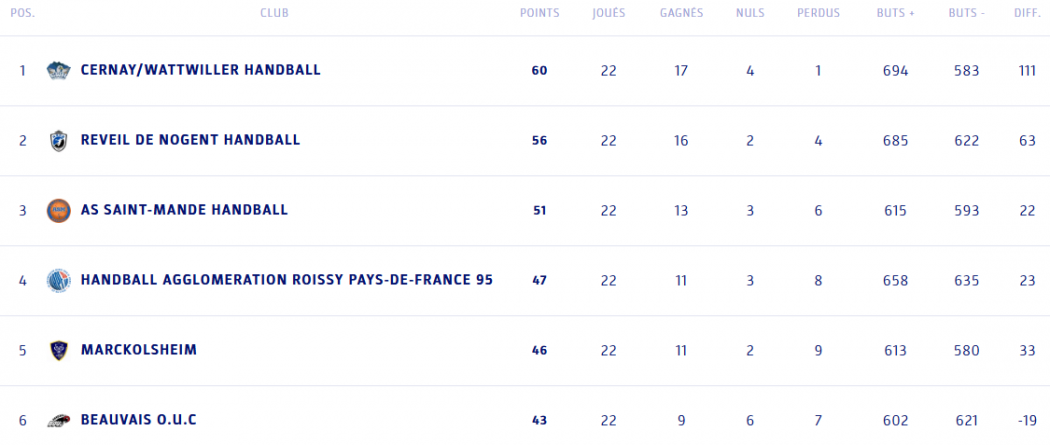Click the CLUB column header
Screen dimensions: 1050x445
[275, 14]
